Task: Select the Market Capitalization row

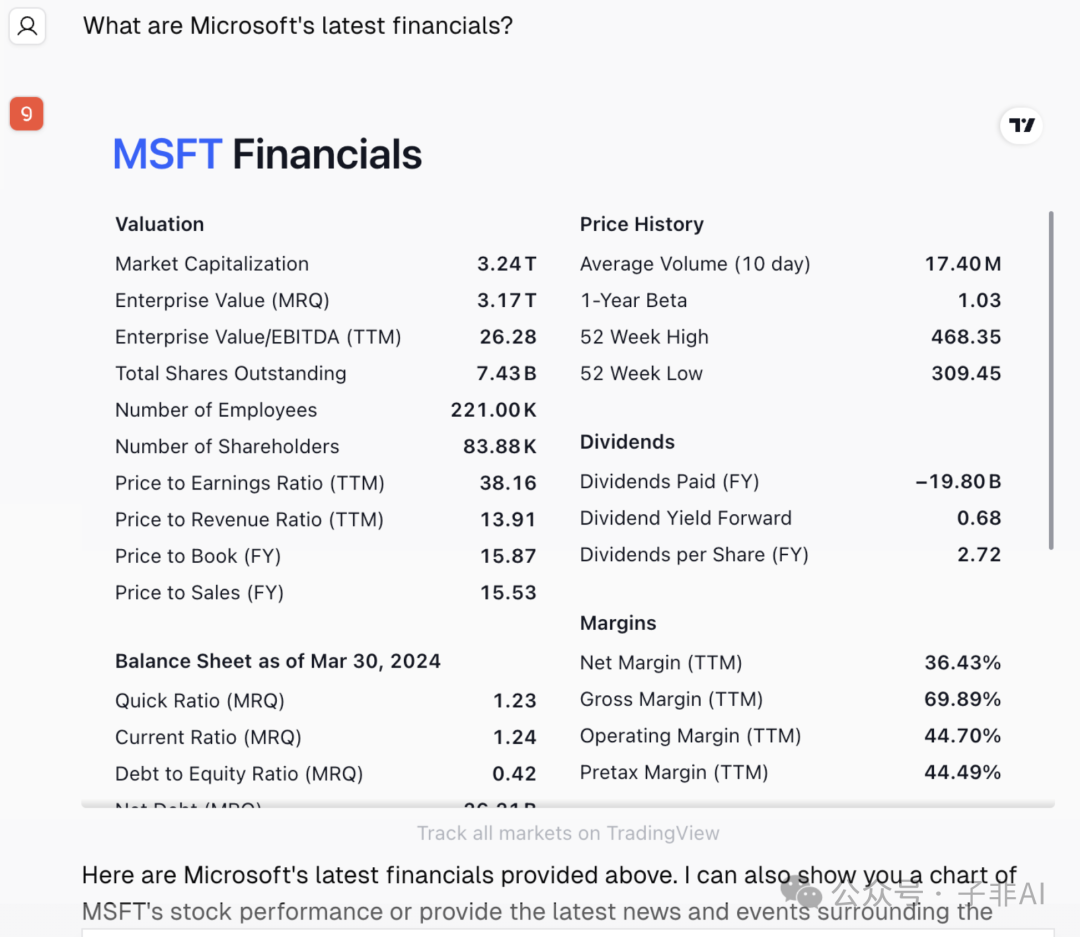Action: [326, 264]
